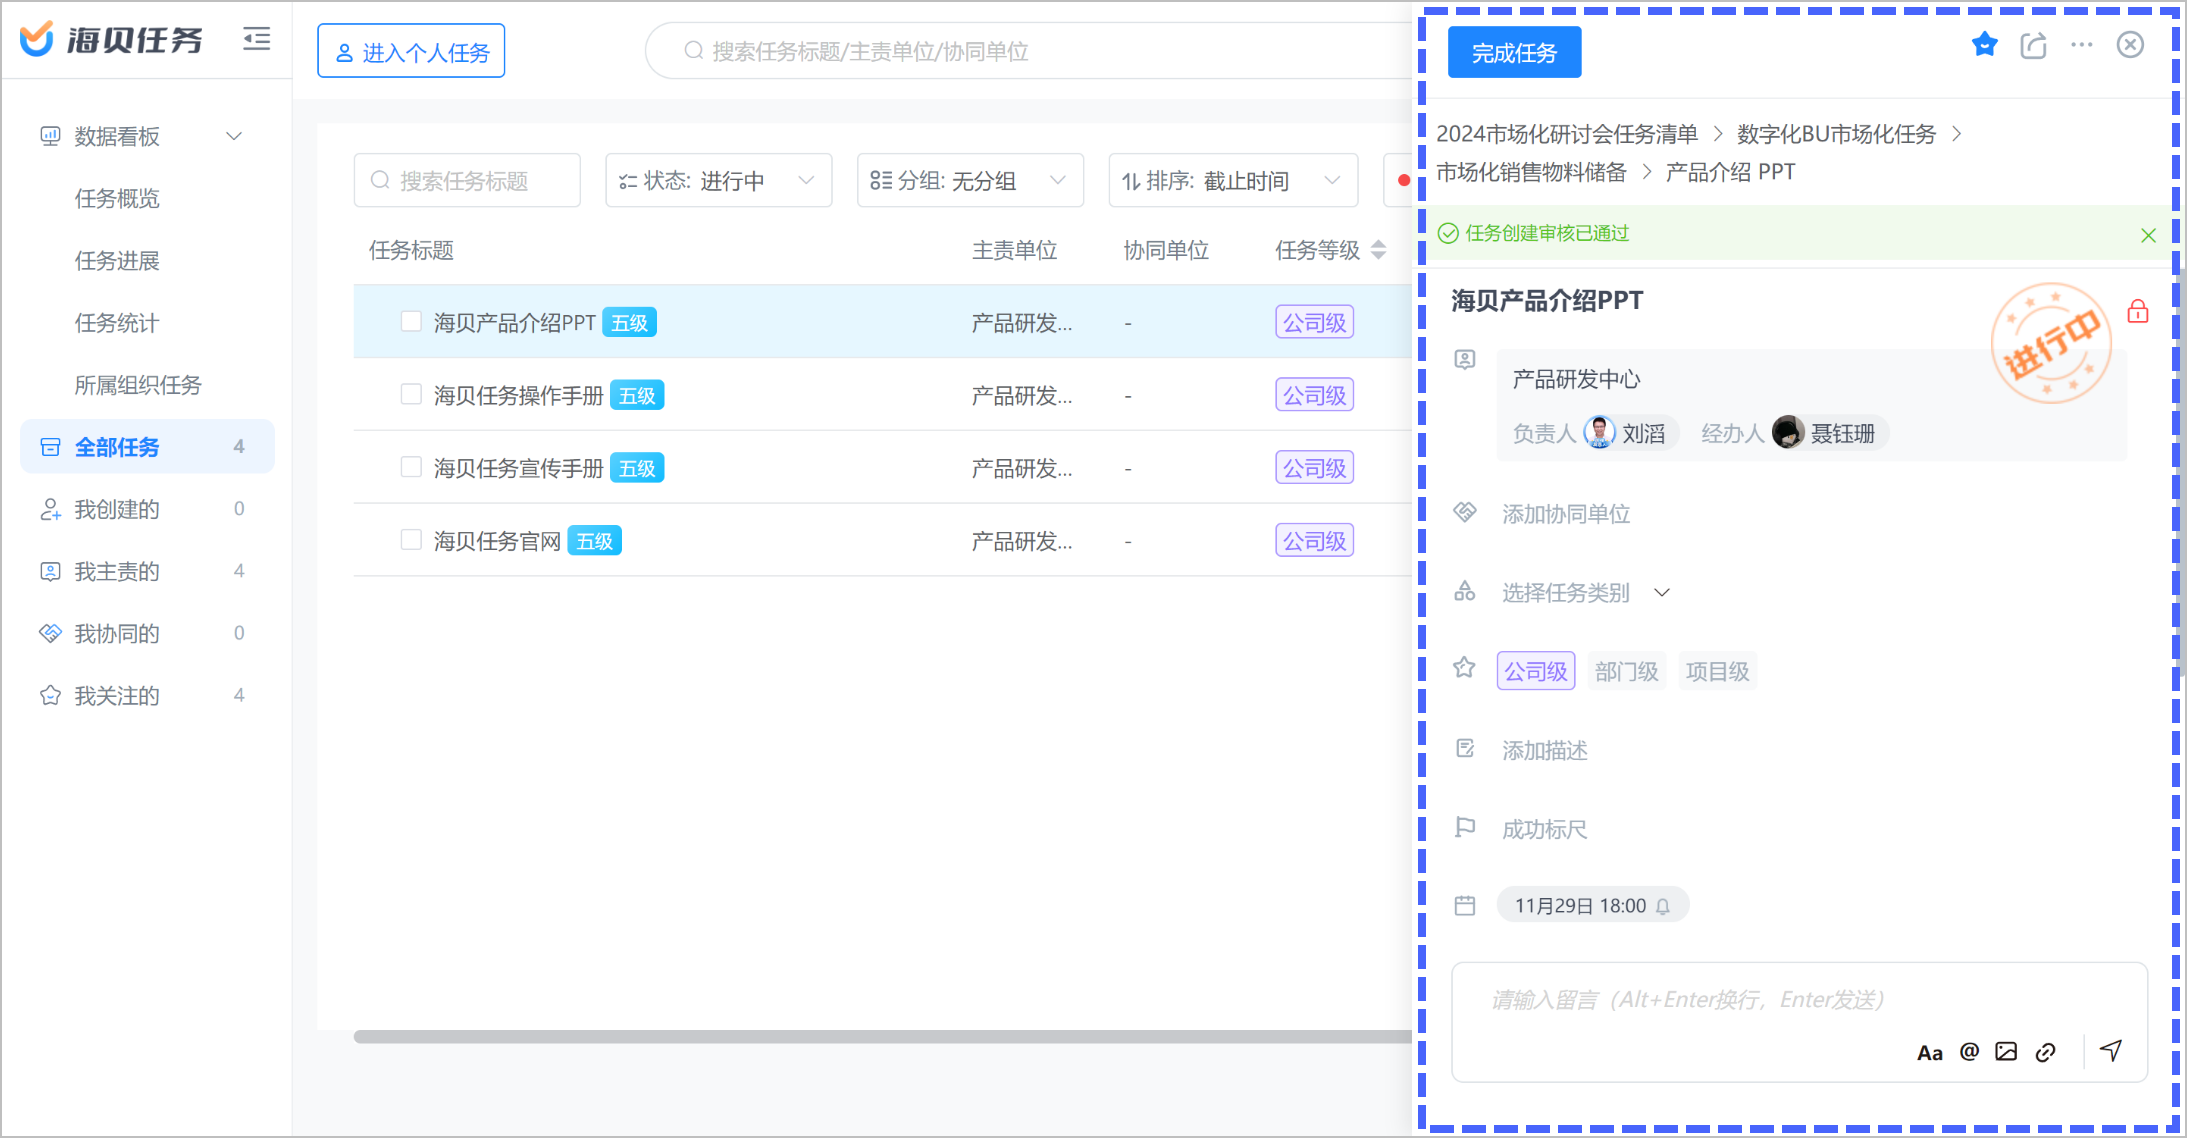Close the task detail panel
The image size is (2187, 1138).
pyautogui.click(x=2130, y=45)
